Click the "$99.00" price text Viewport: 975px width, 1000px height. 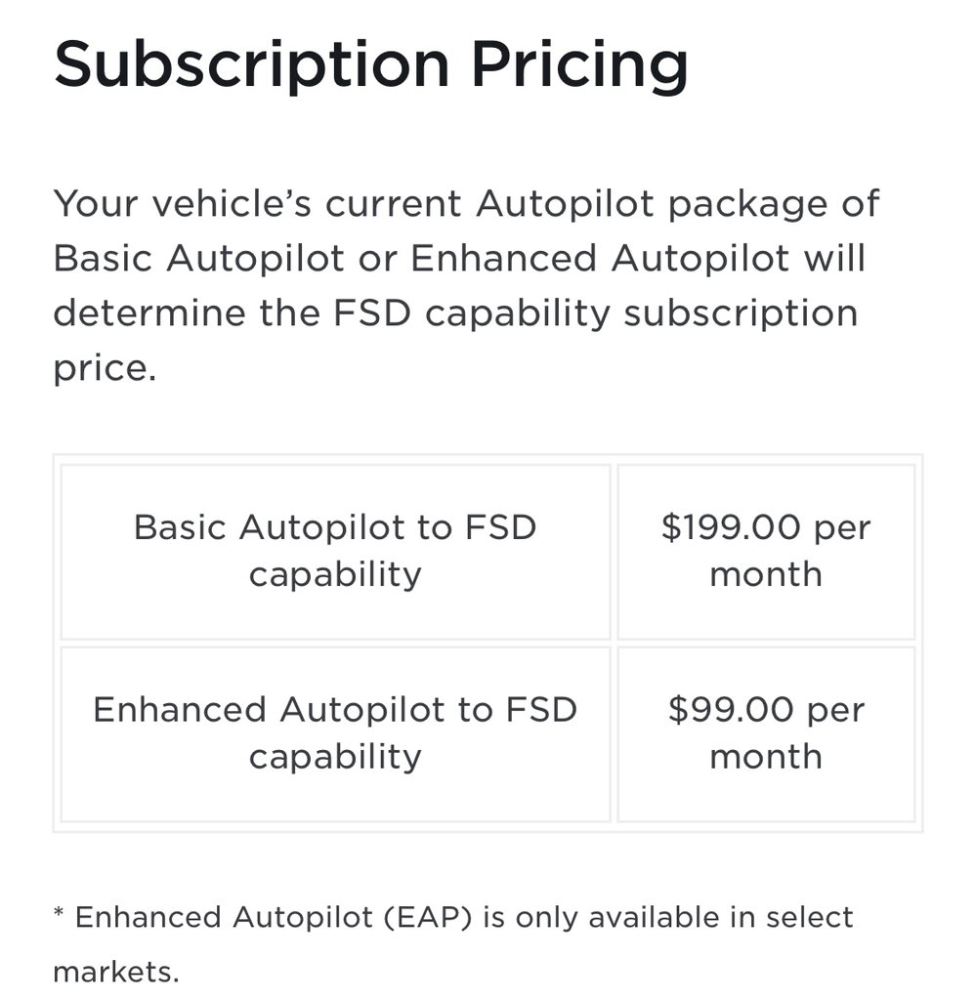731,710
